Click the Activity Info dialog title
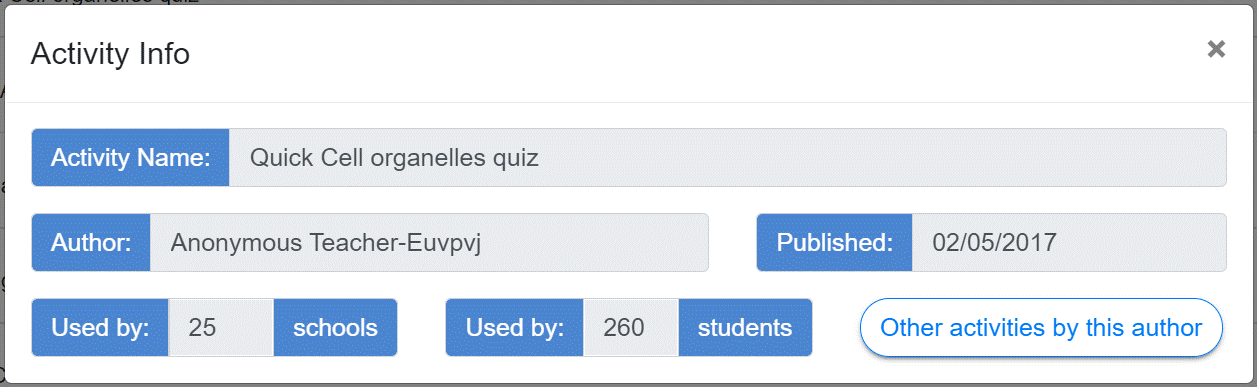1257x387 pixels. click(x=110, y=53)
